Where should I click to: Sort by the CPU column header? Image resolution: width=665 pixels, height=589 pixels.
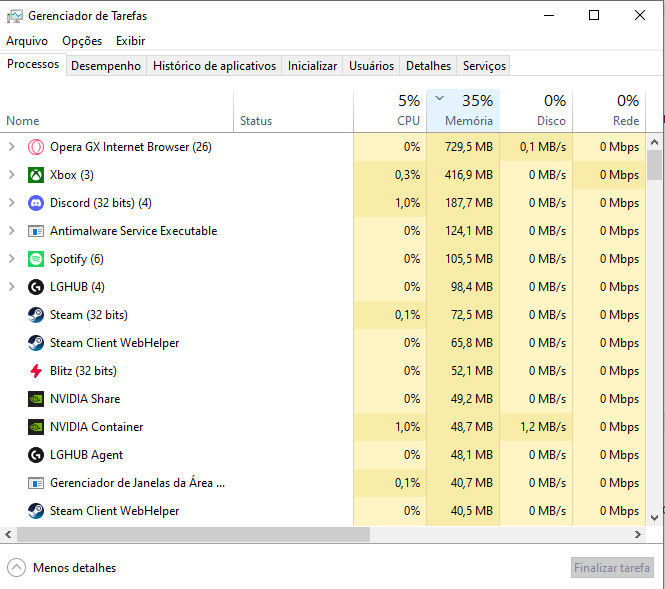click(390, 112)
